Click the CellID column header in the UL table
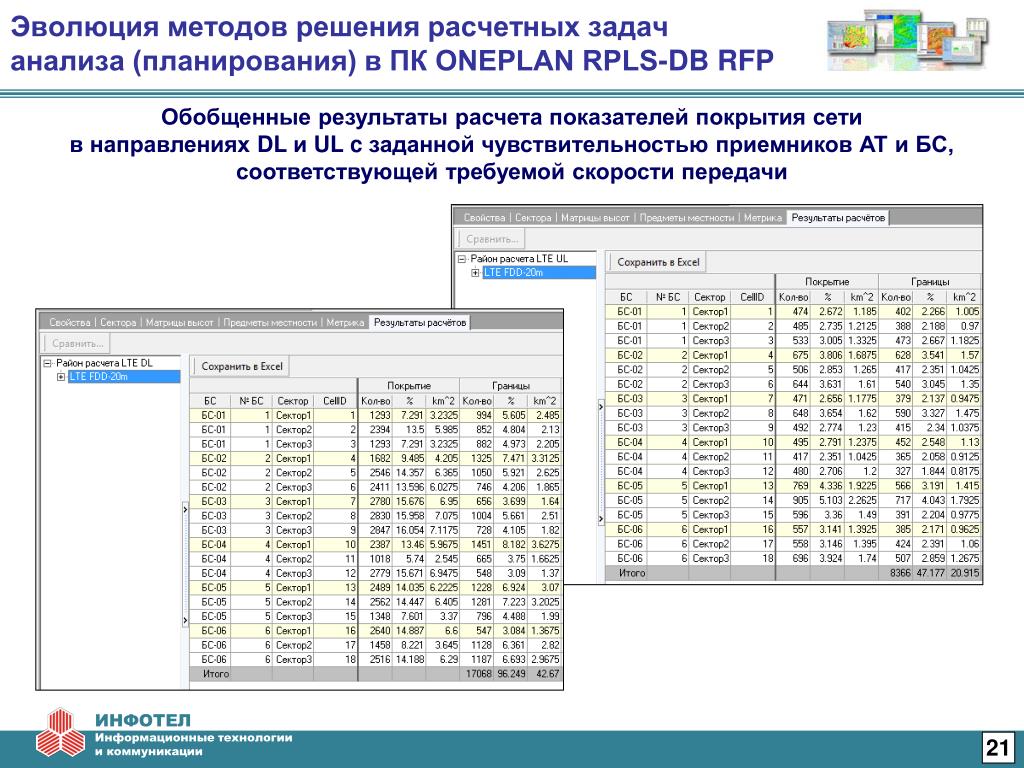The height and width of the screenshot is (768, 1024). tap(752, 297)
